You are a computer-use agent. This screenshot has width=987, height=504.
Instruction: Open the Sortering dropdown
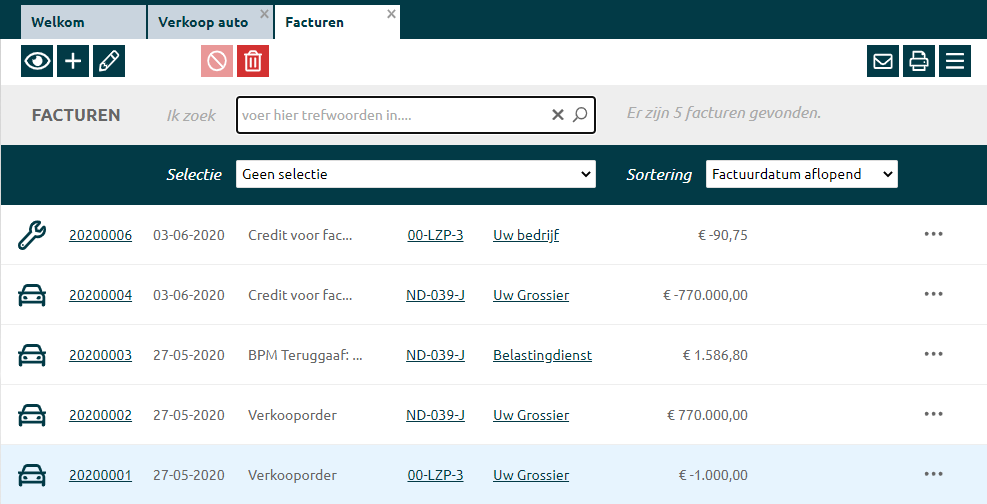coord(801,174)
